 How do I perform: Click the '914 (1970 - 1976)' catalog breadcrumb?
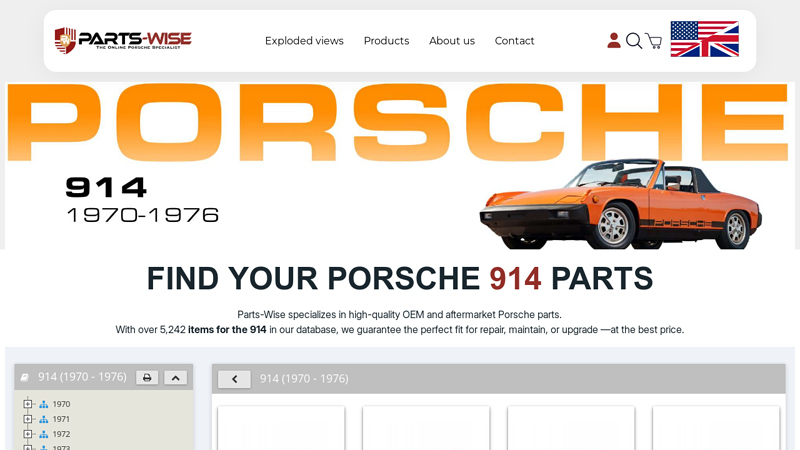(304, 379)
